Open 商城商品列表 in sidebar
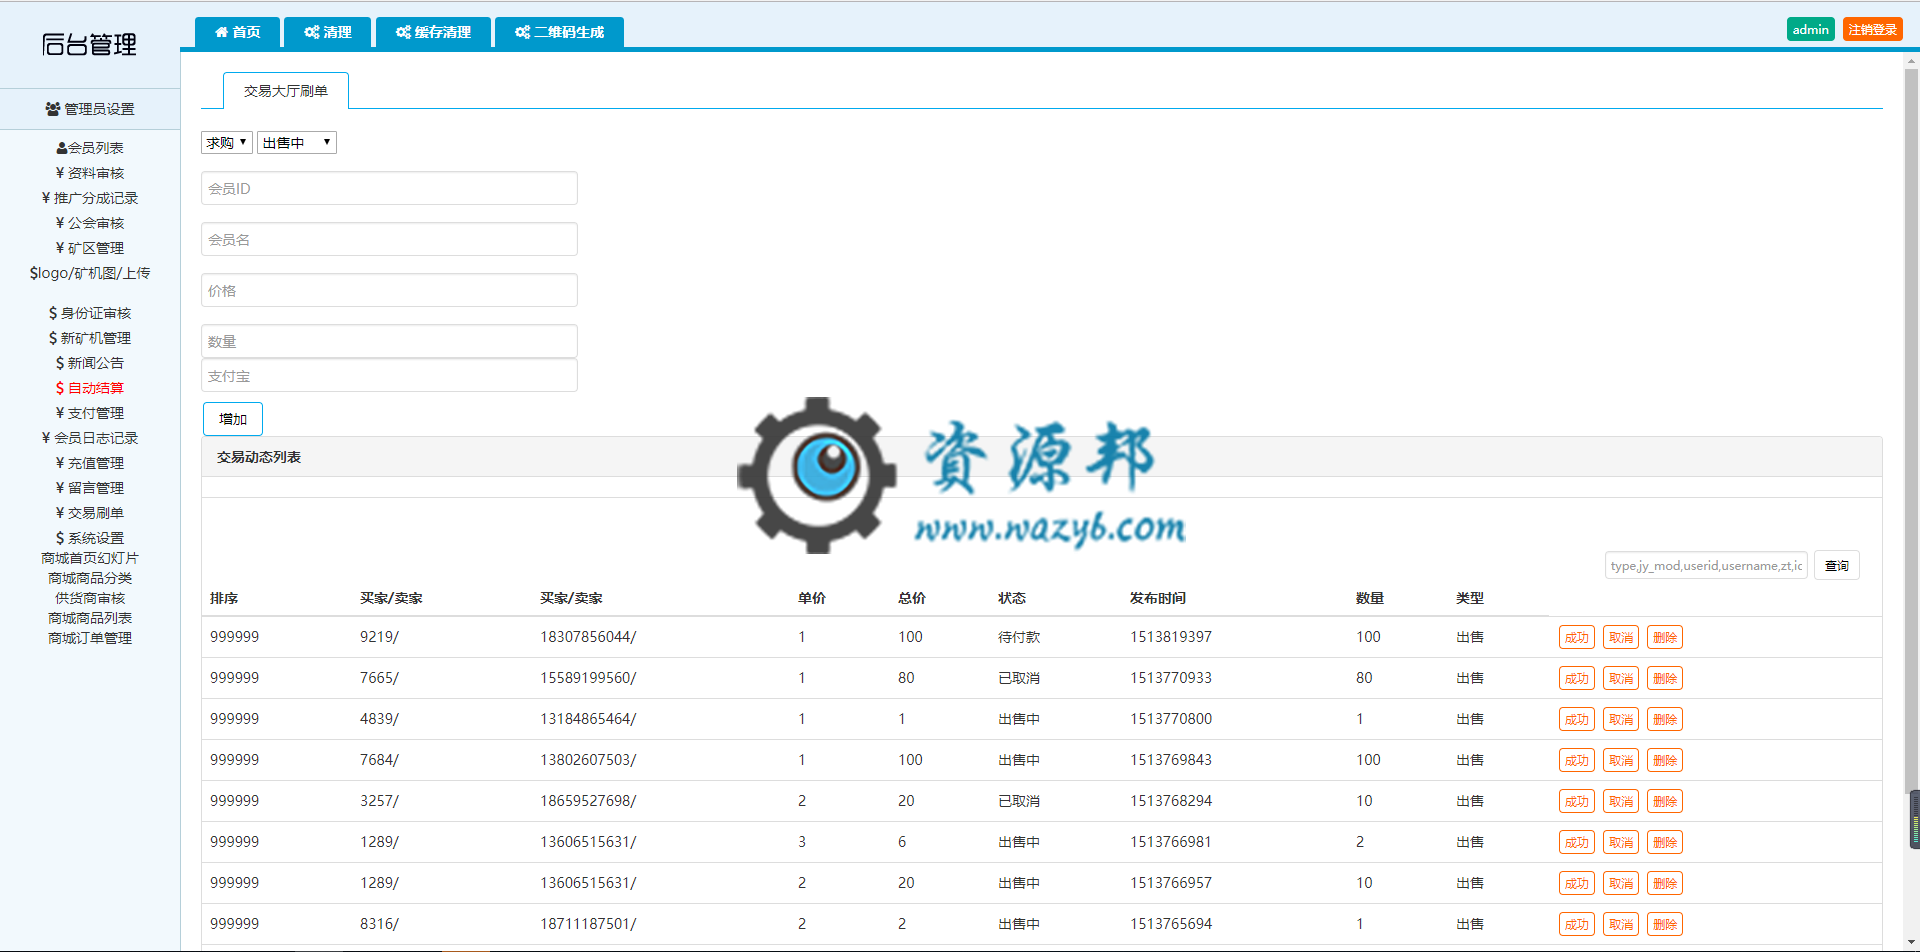 (x=90, y=618)
